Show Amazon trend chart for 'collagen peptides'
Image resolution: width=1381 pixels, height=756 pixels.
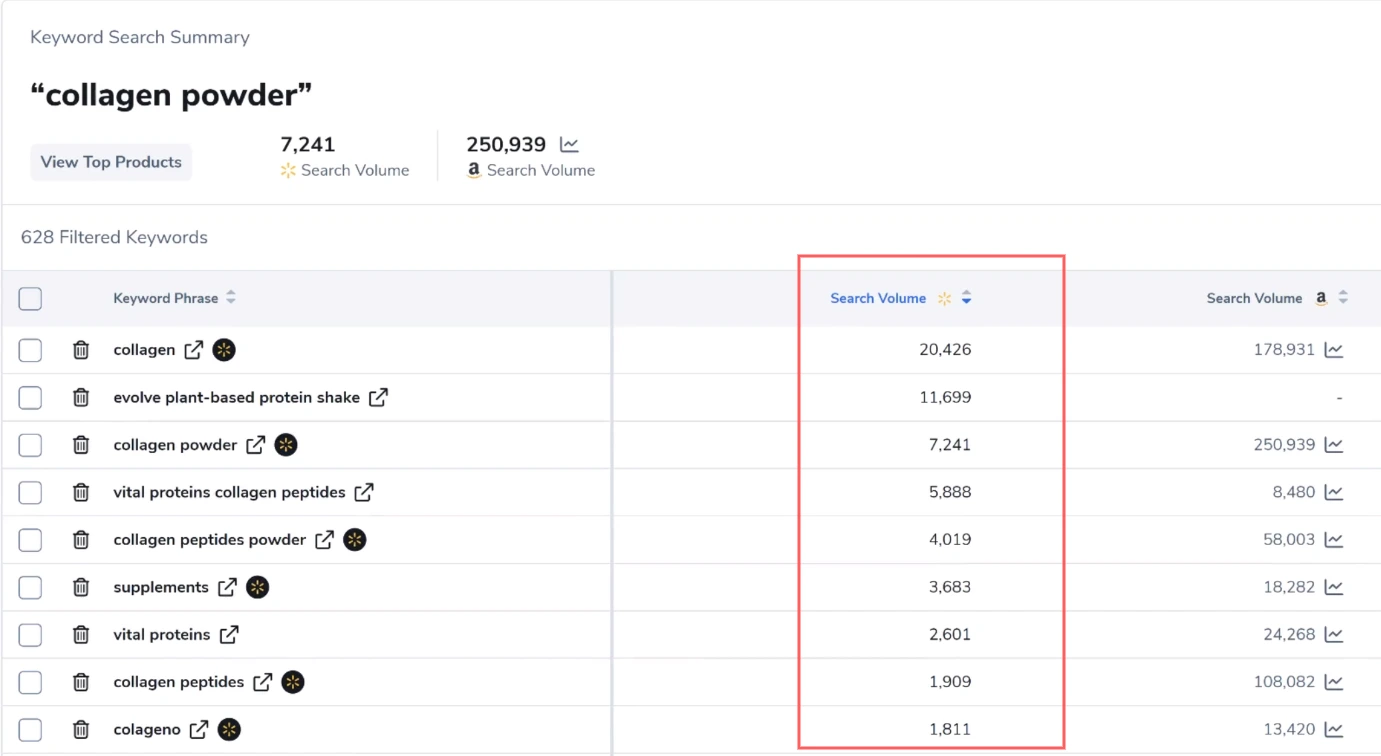pos(1333,682)
